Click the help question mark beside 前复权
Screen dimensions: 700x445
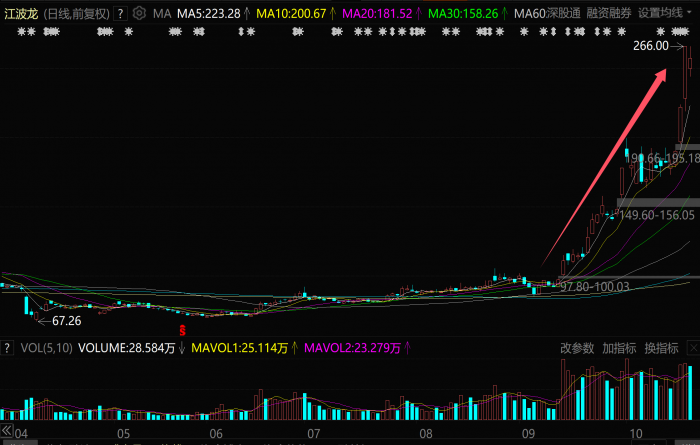tap(121, 14)
